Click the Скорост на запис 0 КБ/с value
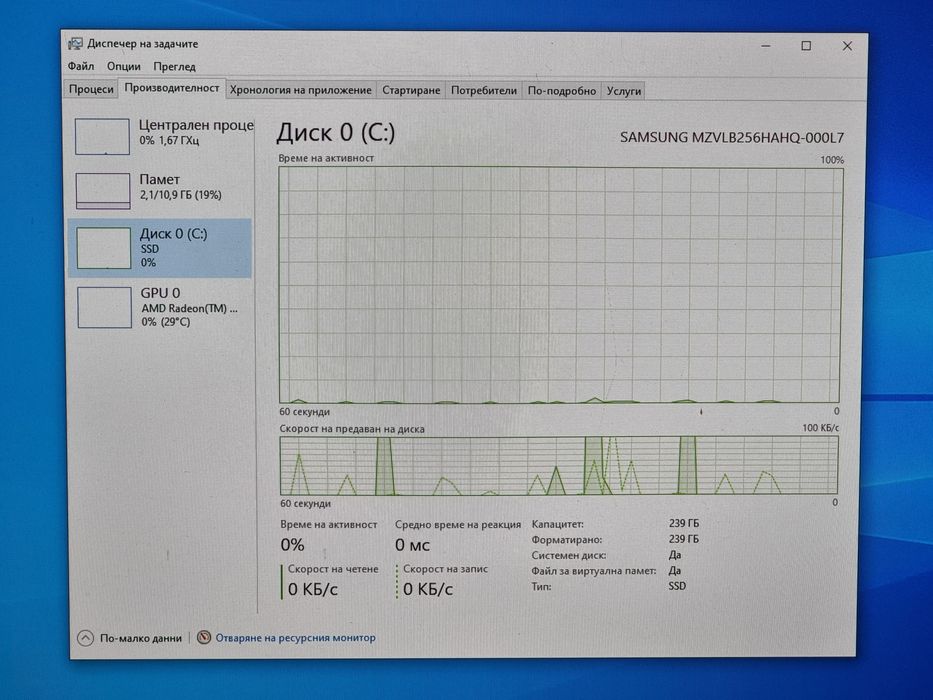The image size is (933, 700). click(x=428, y=589)
